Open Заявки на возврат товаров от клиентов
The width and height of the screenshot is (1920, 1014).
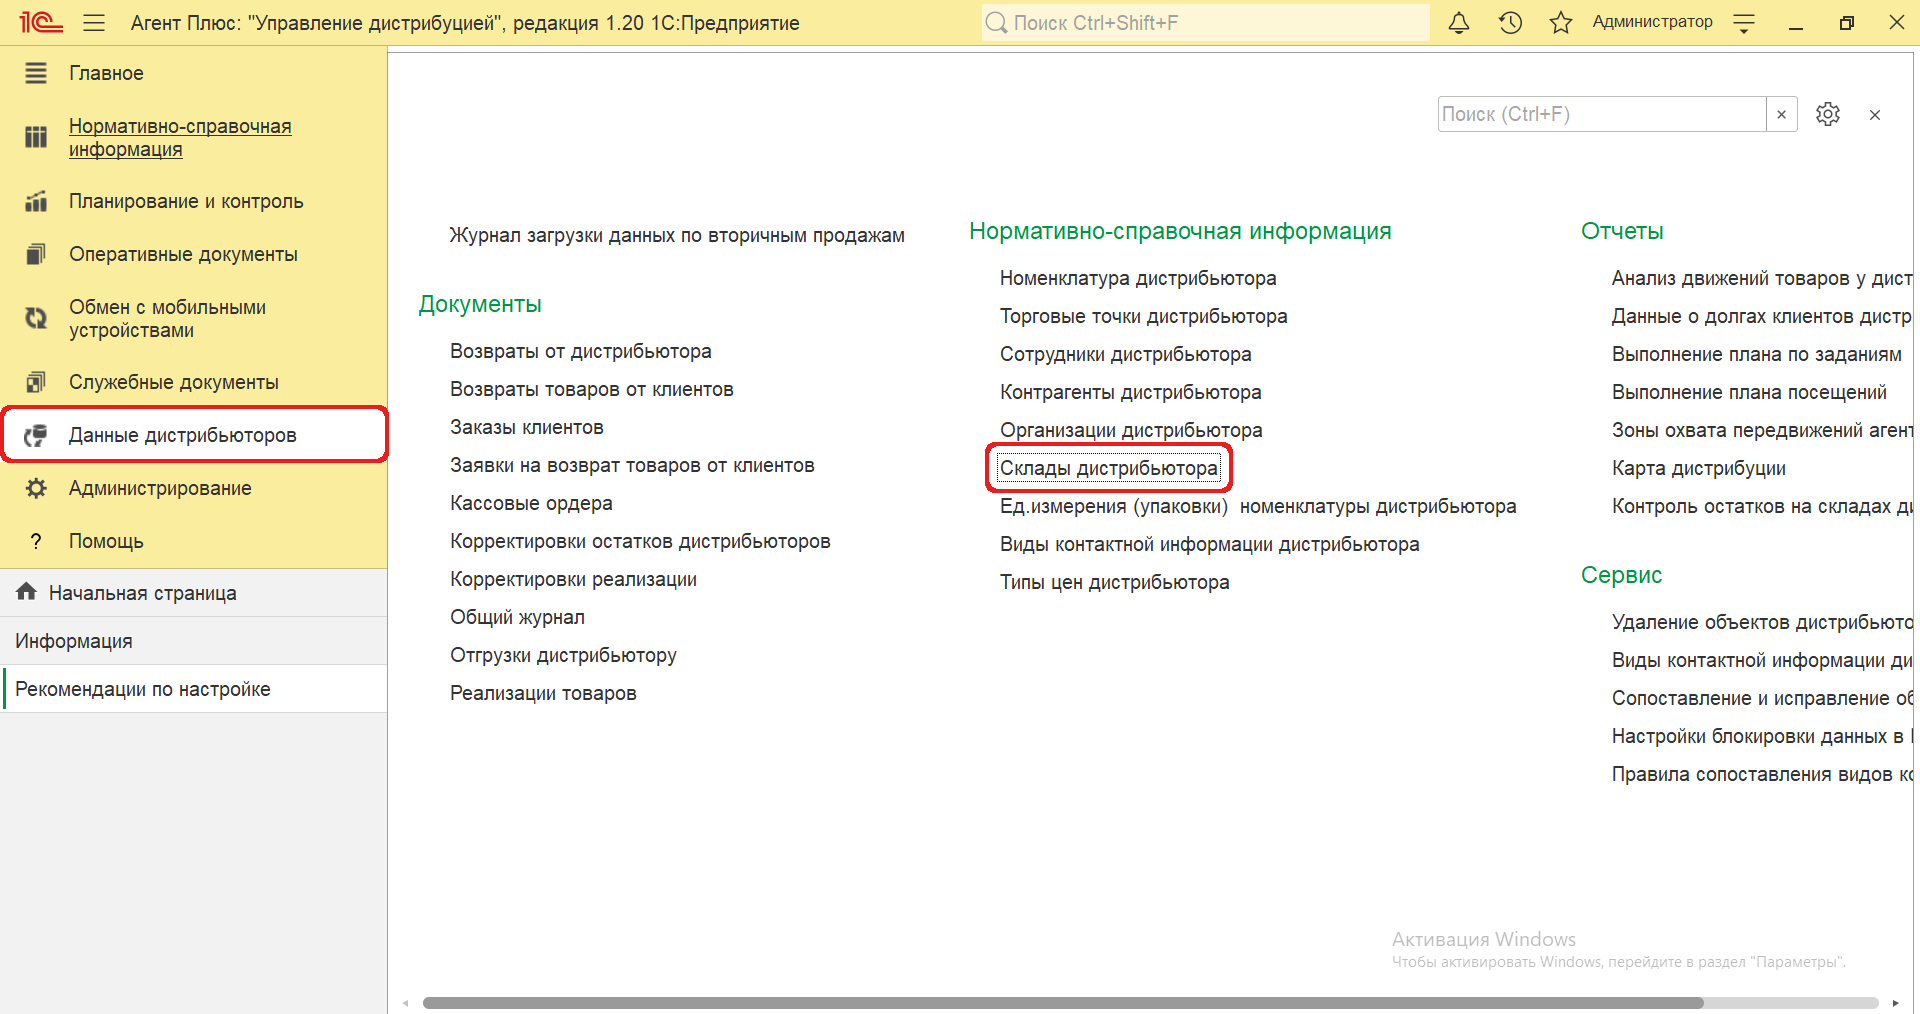pyautogui.click(x=632, y=465)
